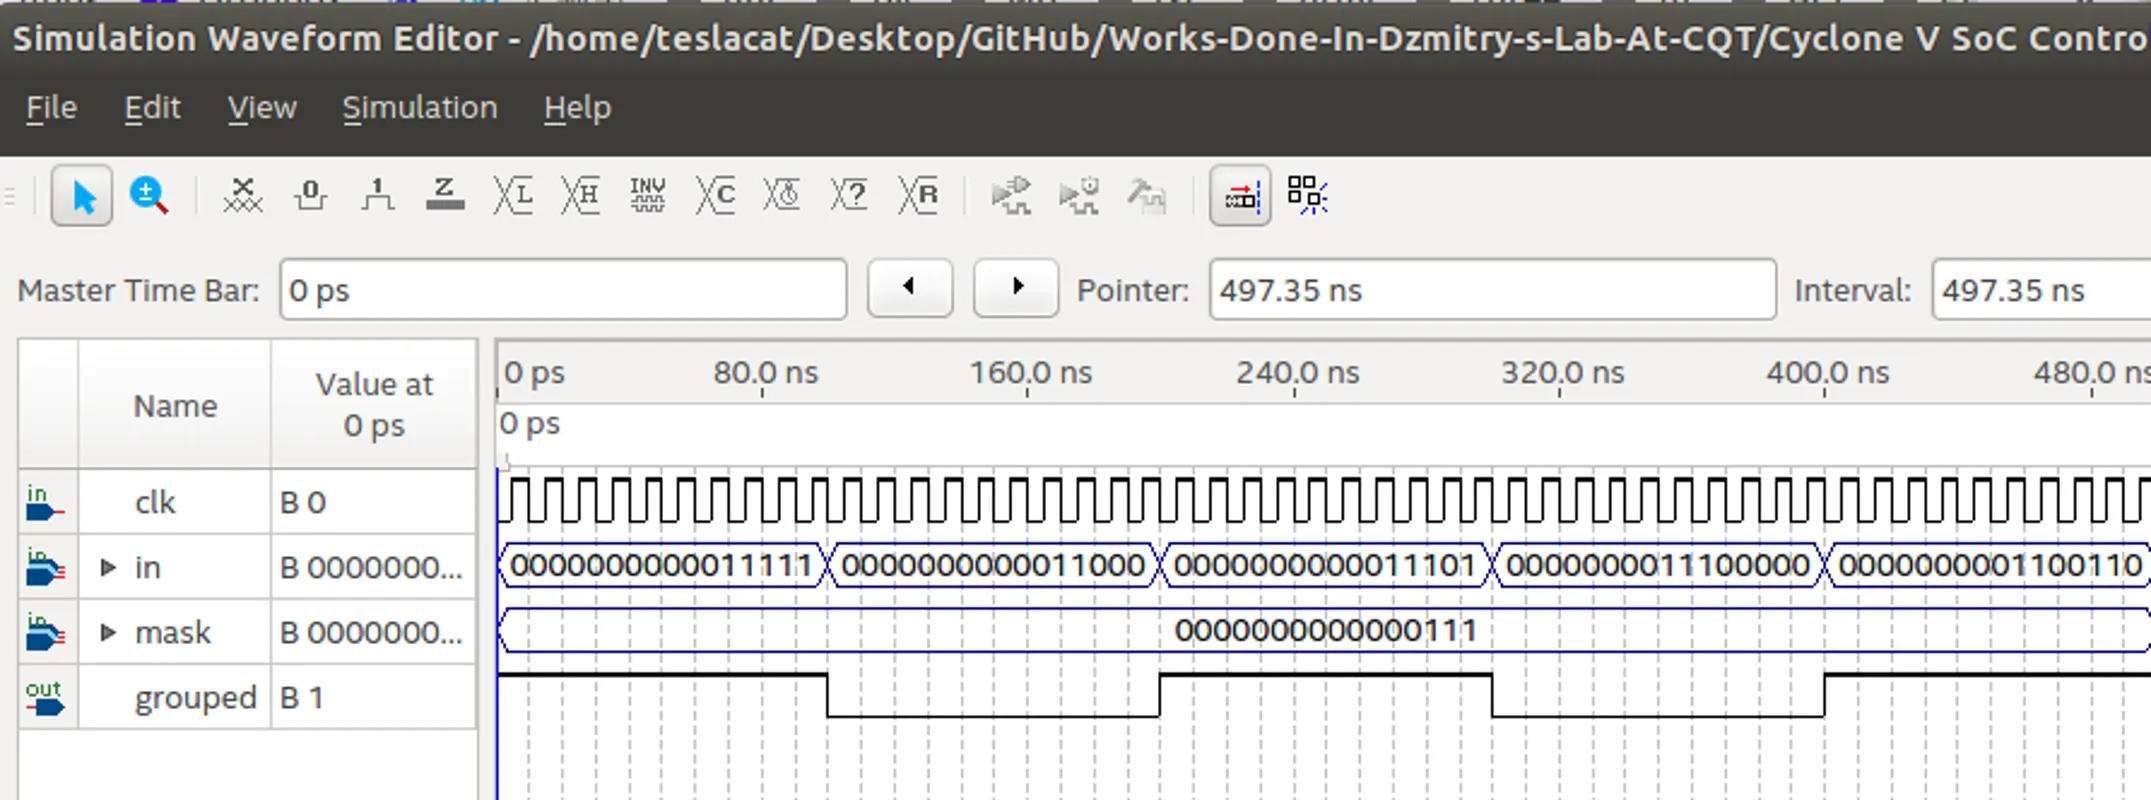Click the 240.0 ns timeline mark

coord(1297,373)
